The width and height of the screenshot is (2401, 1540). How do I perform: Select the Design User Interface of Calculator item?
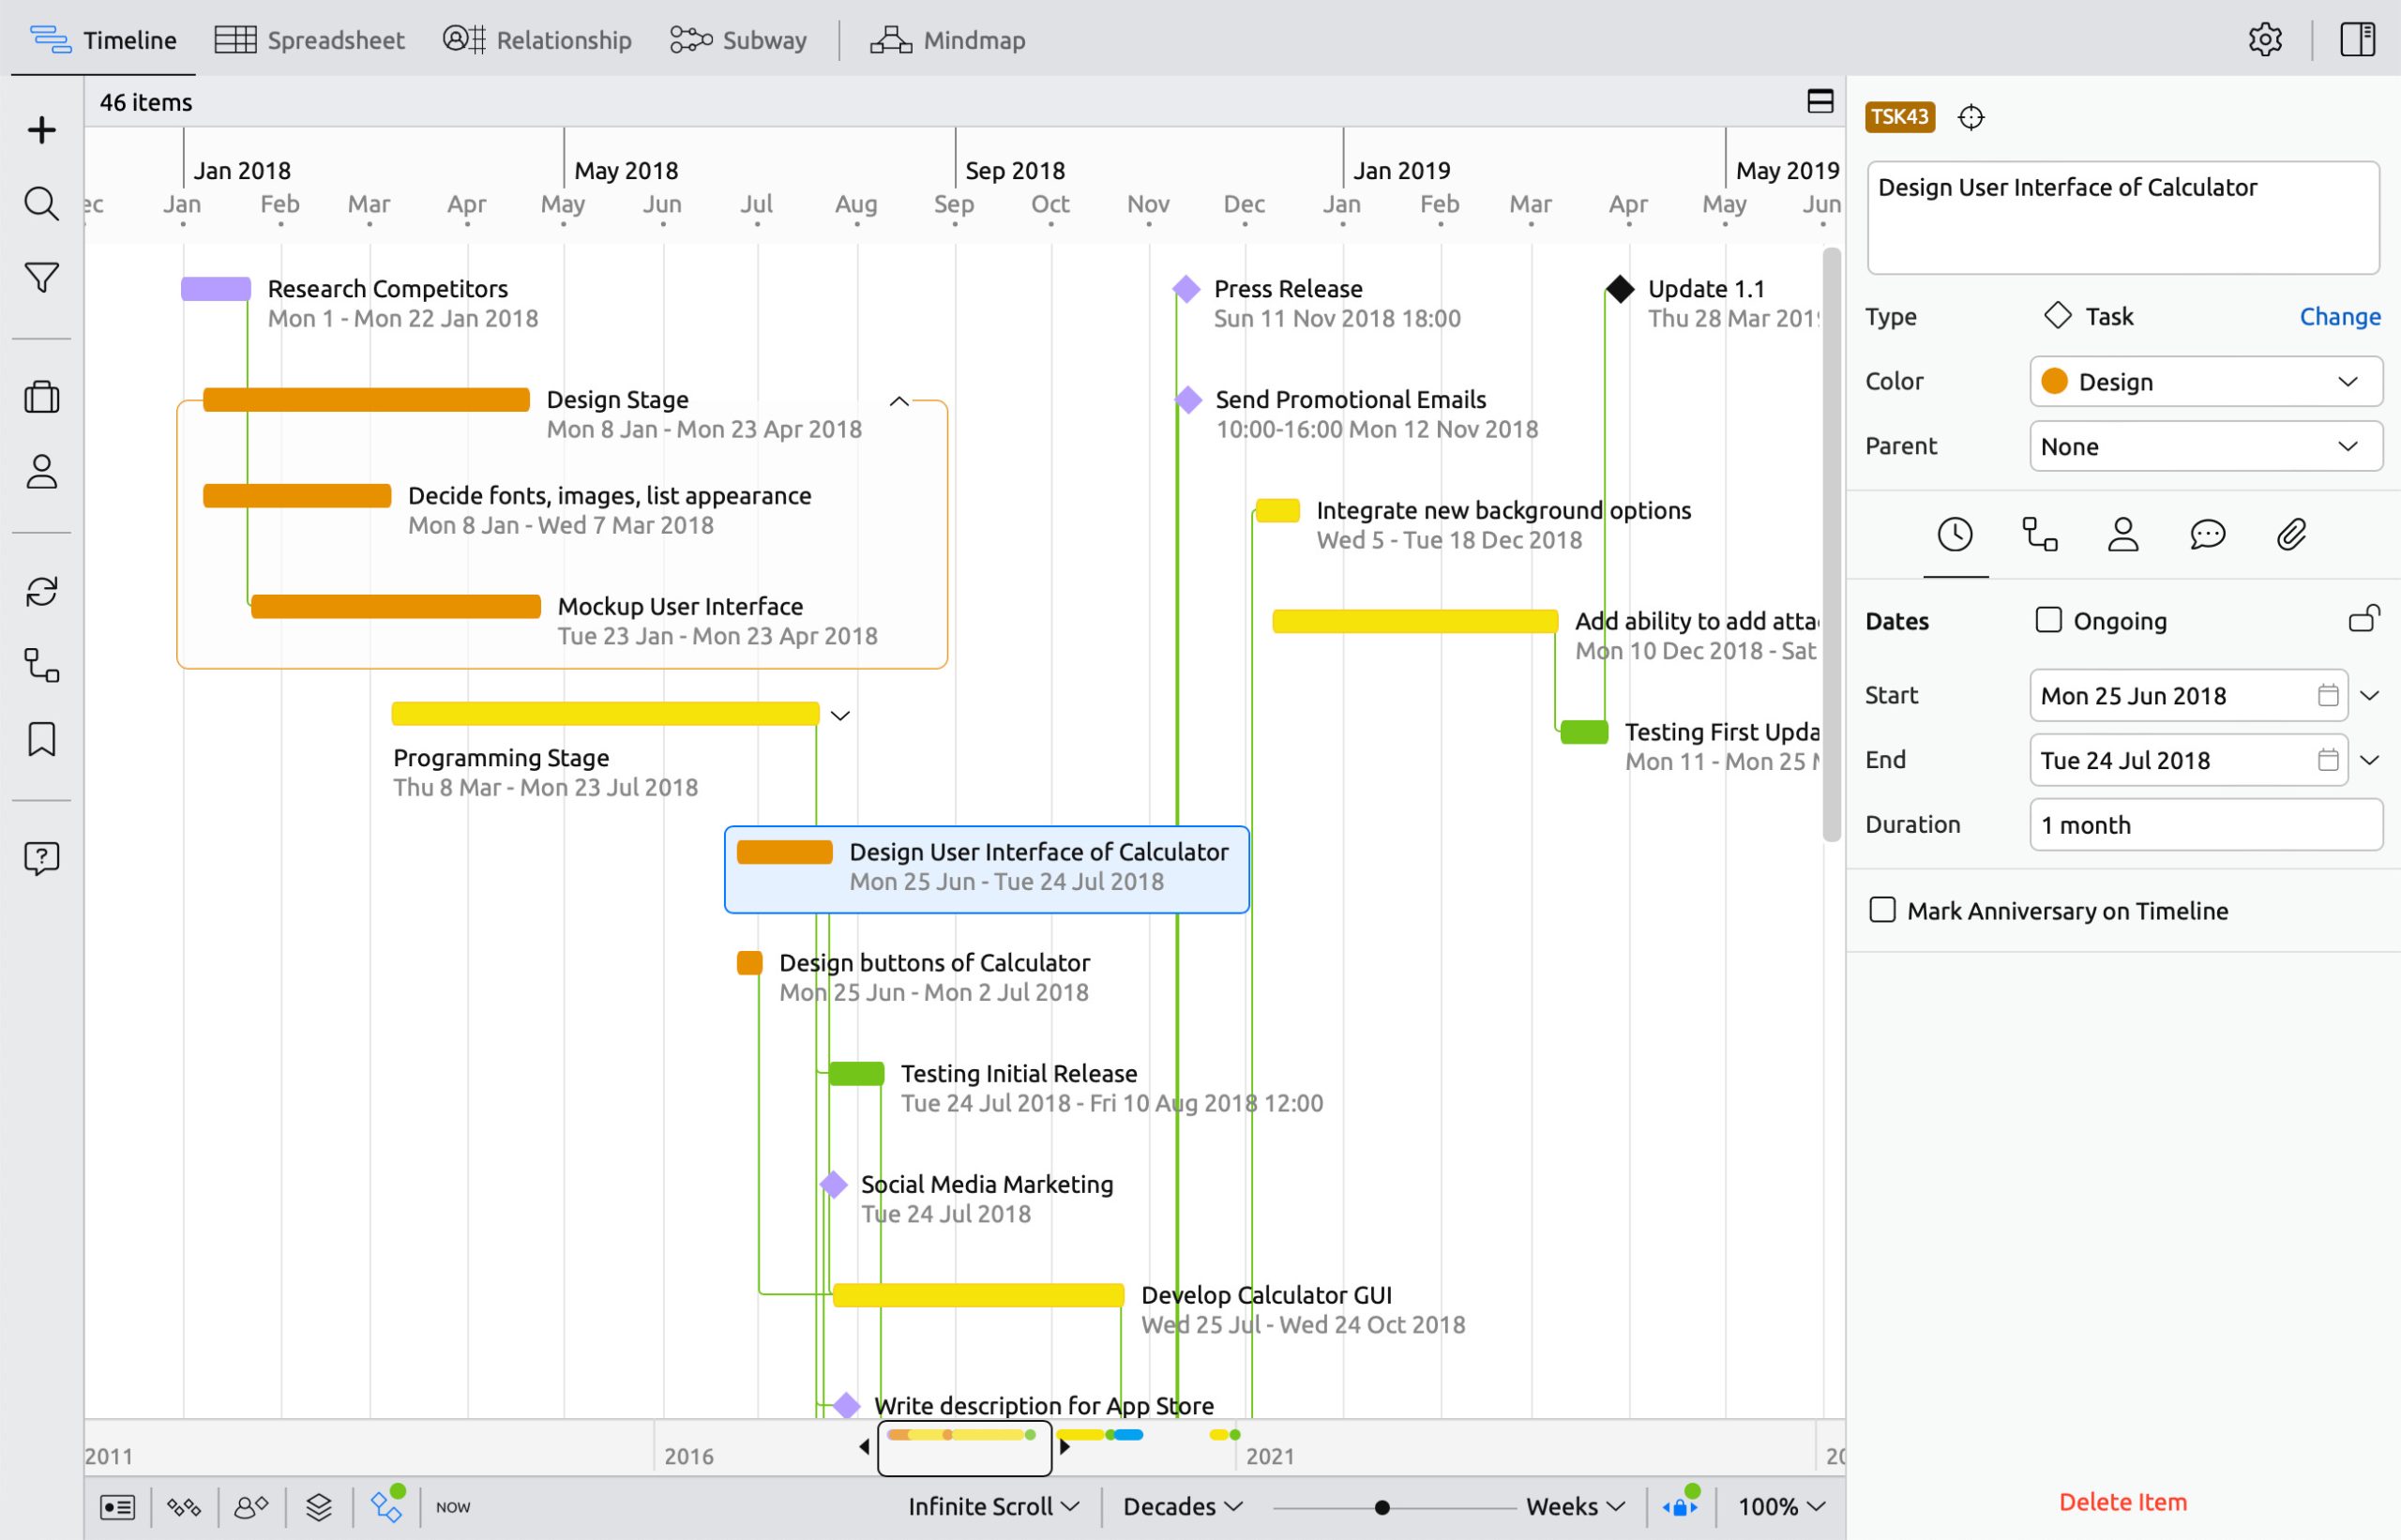(x=986, y=869)
